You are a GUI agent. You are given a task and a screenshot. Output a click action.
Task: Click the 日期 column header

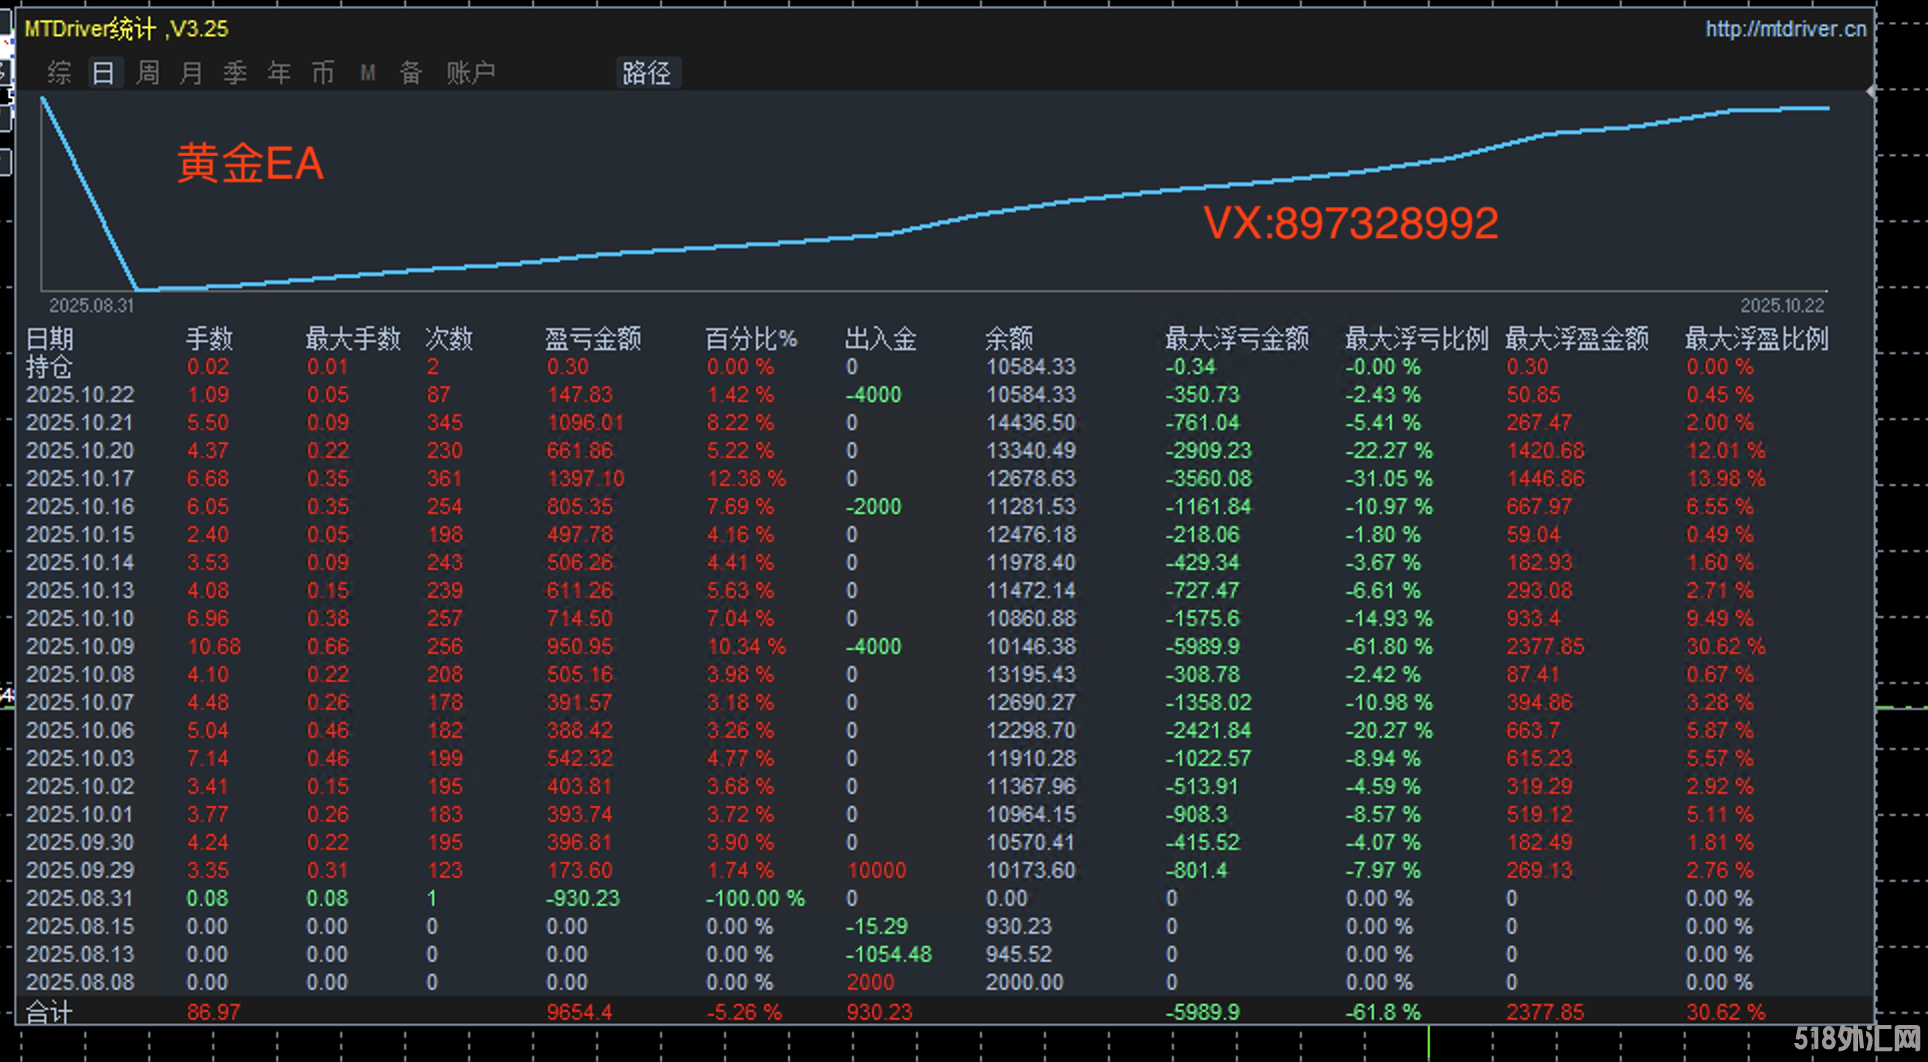click(x=50, y=339)
